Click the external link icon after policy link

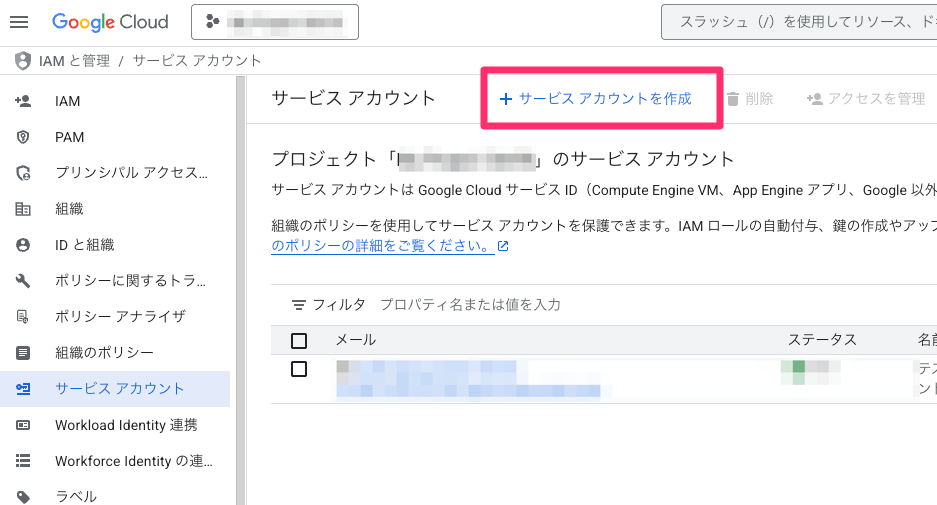click(x=503, y=246)
